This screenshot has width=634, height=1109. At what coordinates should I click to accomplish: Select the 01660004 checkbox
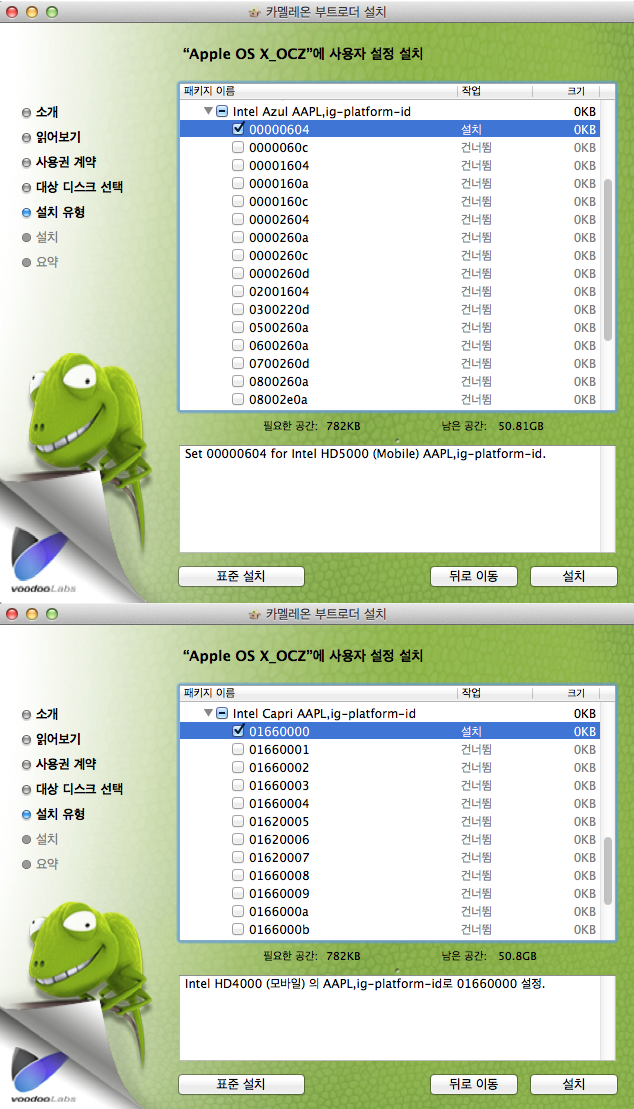238,803
